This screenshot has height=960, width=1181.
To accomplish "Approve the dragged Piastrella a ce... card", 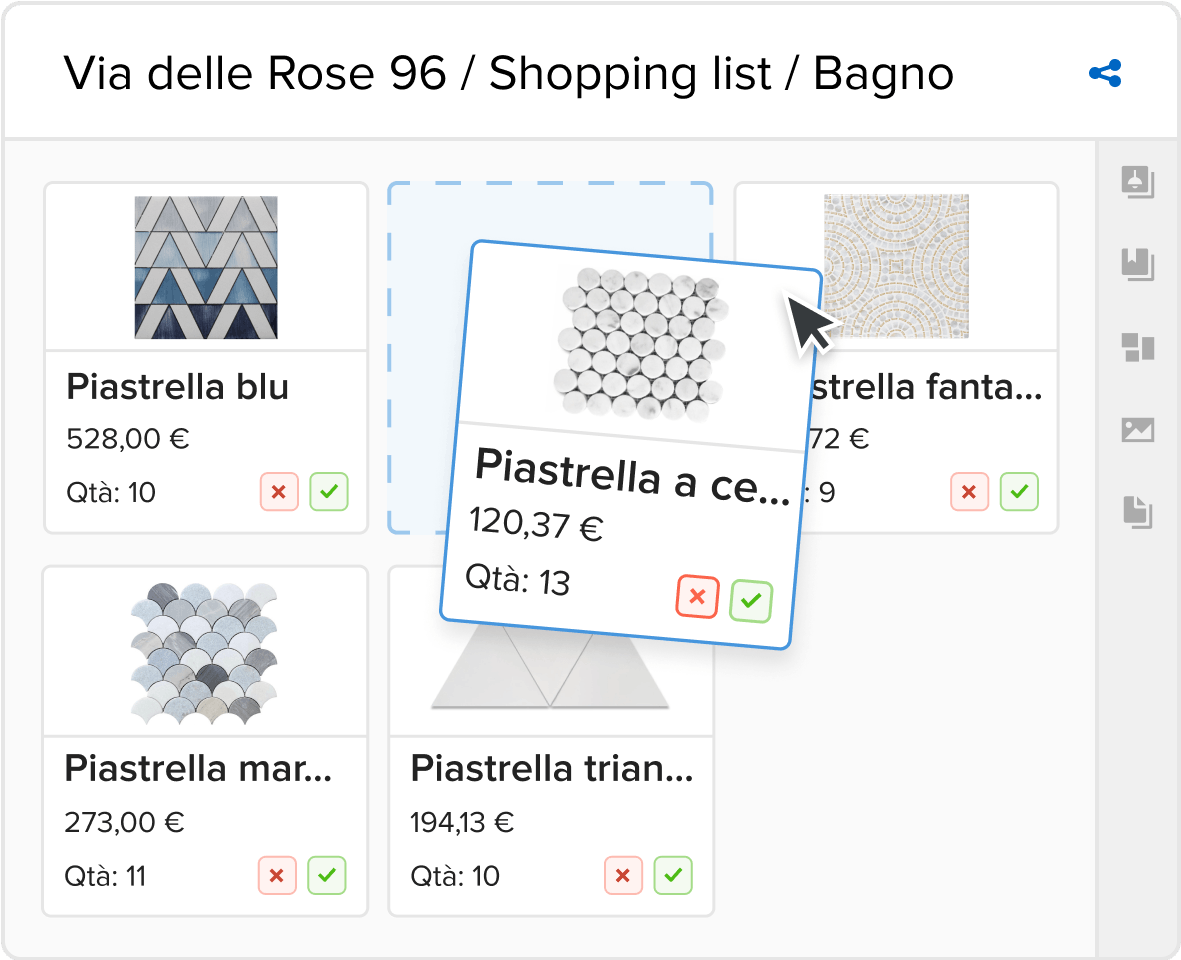I will tap(751, 601).
